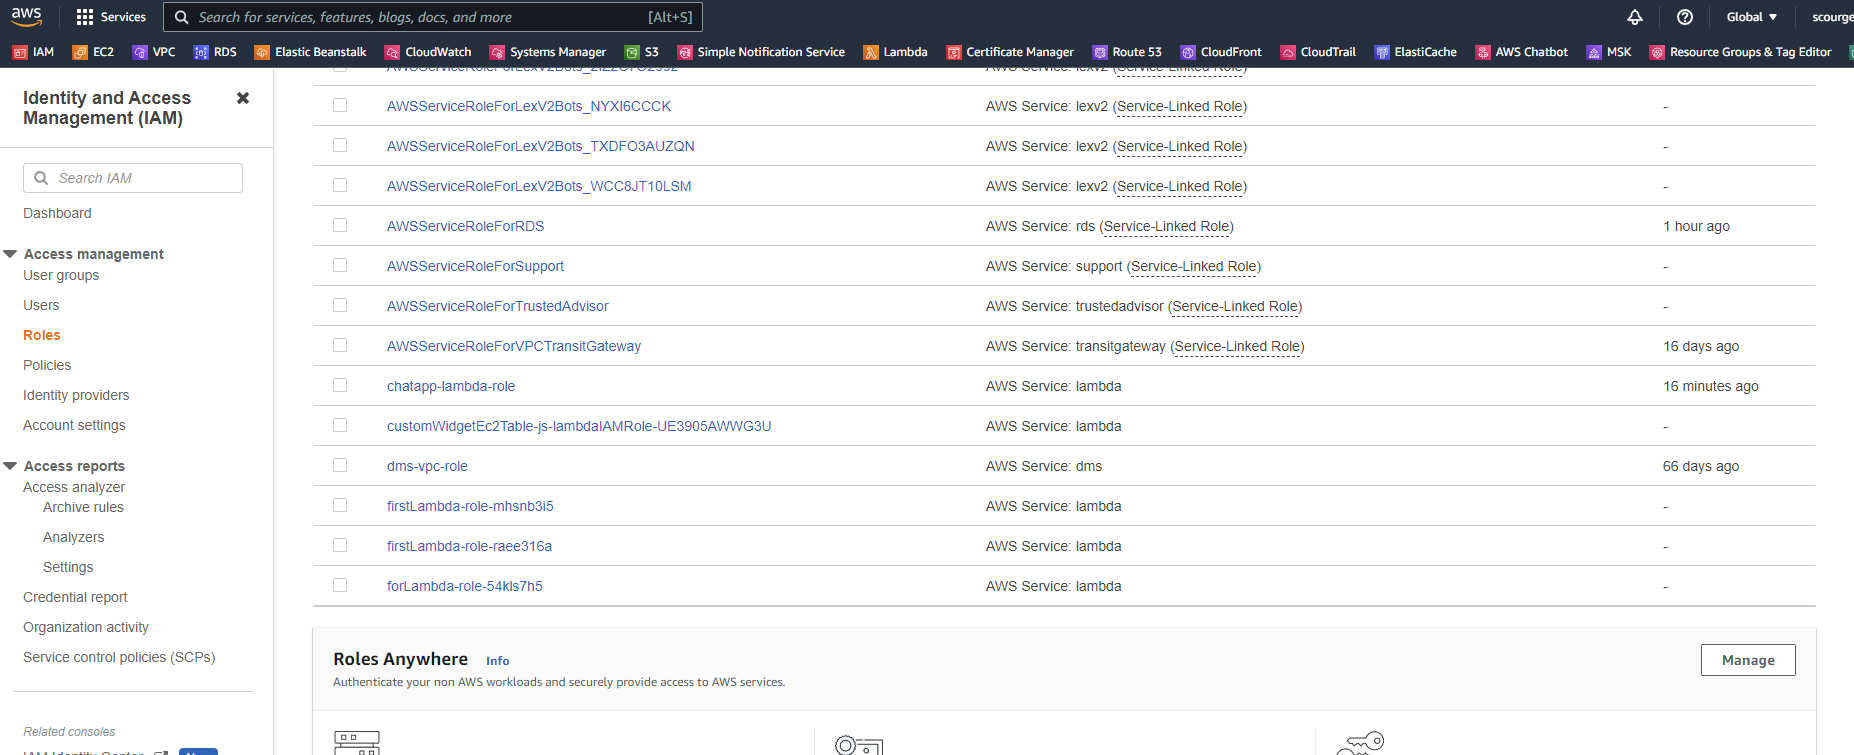
Task: Open CloudWatch shortcut in favorites bar
Action: 428,52
